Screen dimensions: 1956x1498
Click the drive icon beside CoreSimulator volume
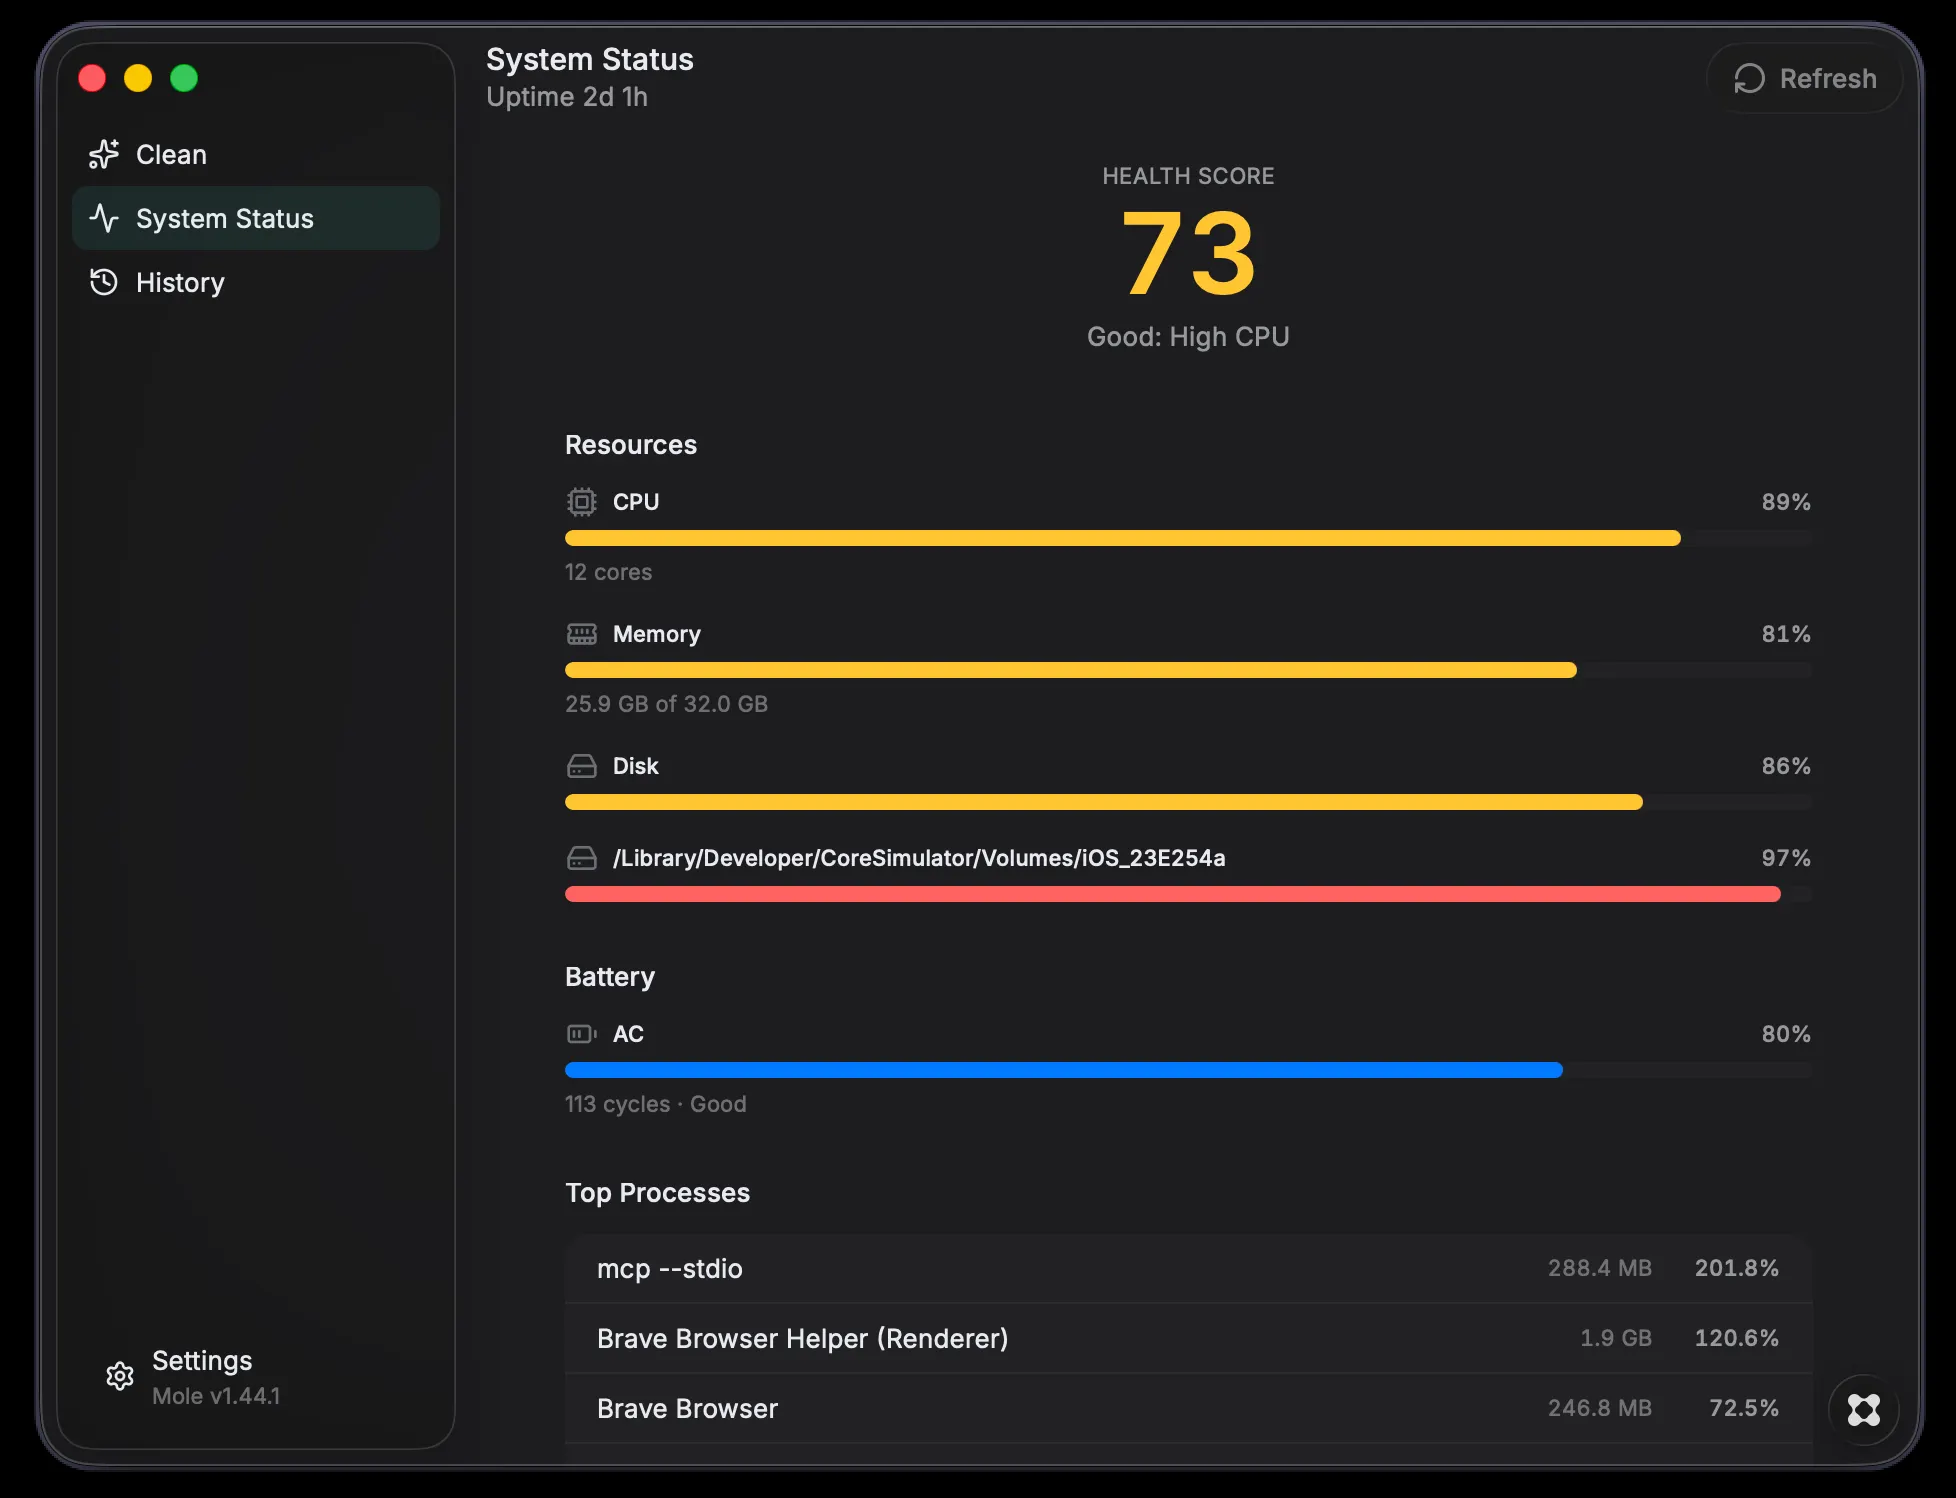coord(582,858)
